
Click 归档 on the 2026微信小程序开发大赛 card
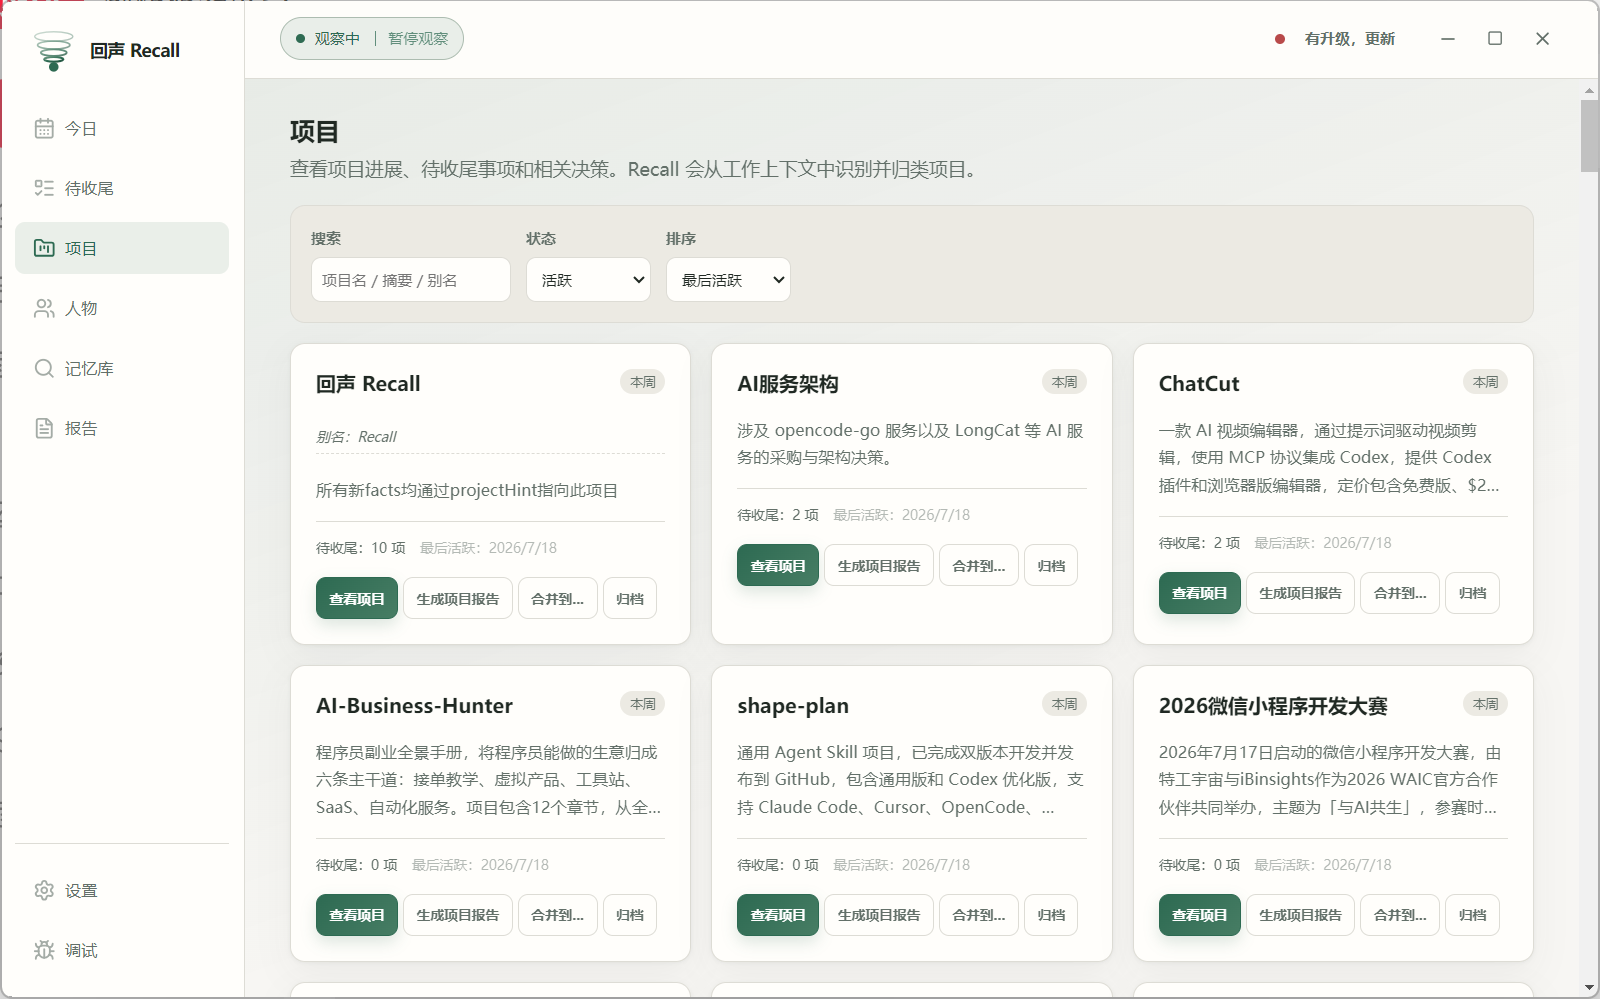coord(1473,915)
